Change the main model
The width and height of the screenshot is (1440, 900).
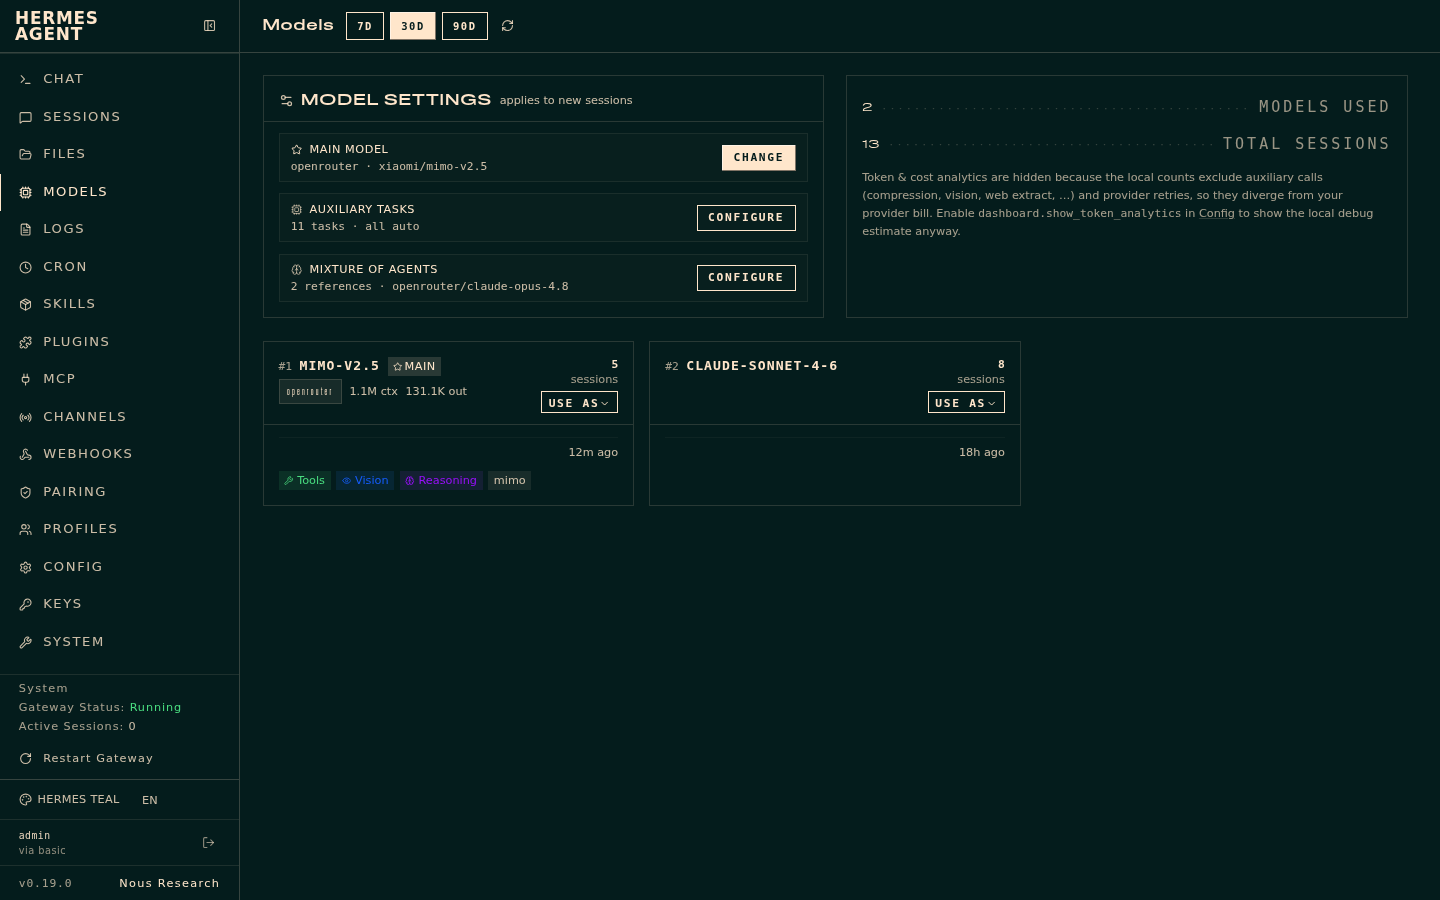[x=759, y=158]
